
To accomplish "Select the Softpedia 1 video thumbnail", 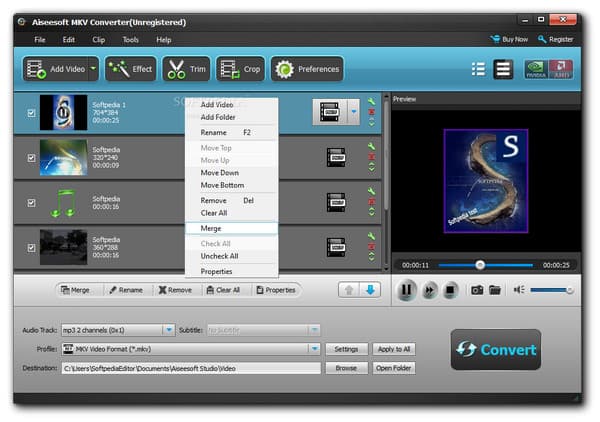I will (63, 112).
